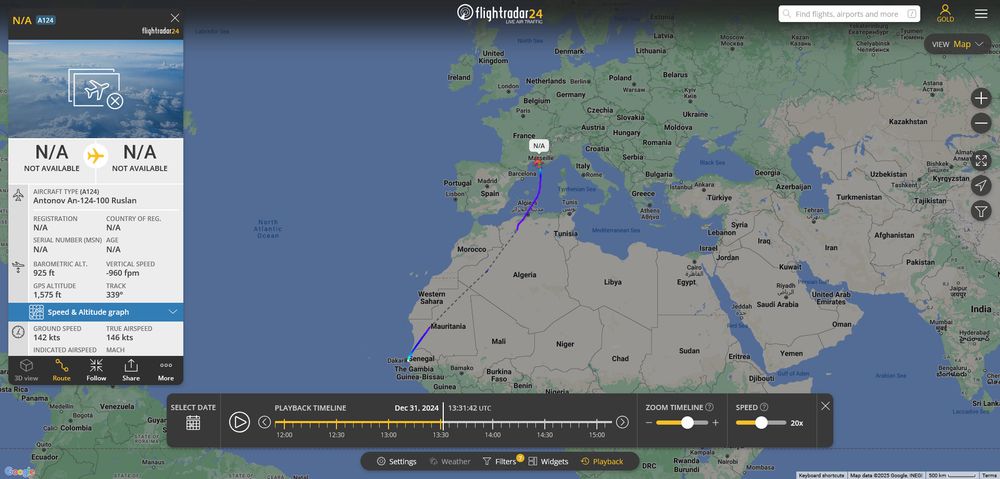
Task: Open map filter funnel button
Action: click(981, 210)
